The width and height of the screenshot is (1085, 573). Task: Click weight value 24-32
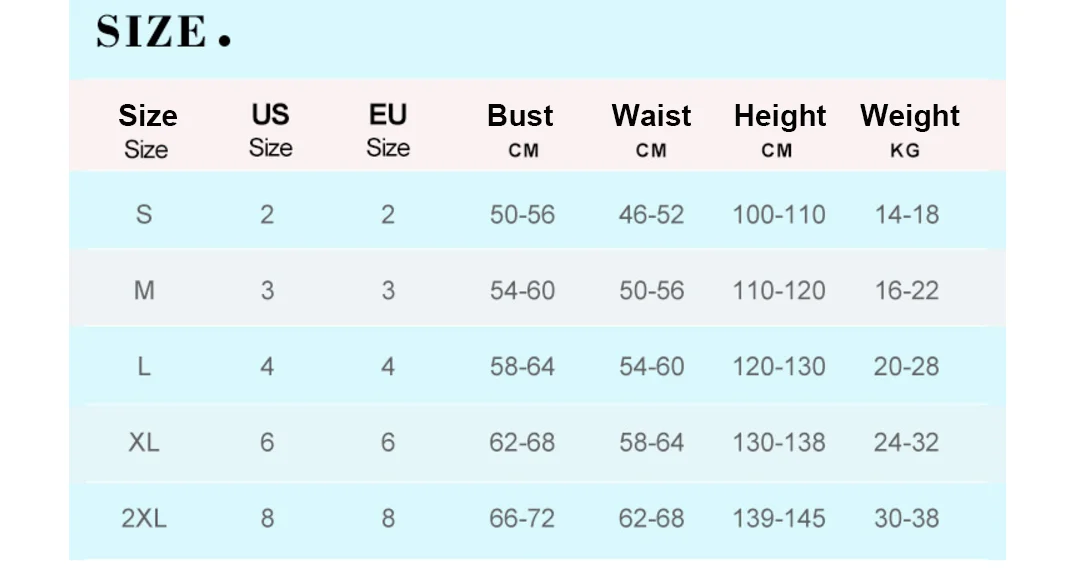point(906,442)
